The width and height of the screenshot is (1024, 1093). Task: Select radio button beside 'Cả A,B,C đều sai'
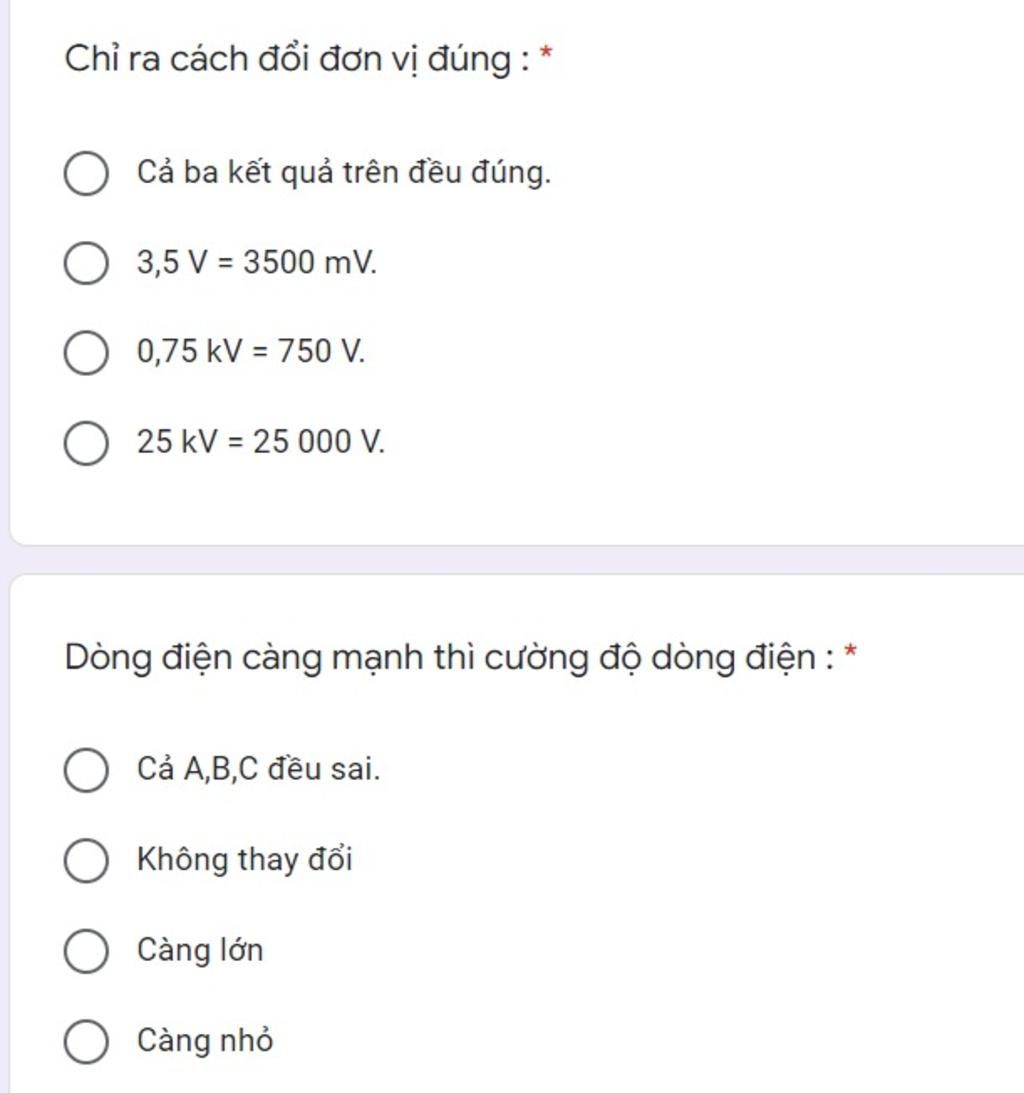pyautogui.click(x=86, y=771)
